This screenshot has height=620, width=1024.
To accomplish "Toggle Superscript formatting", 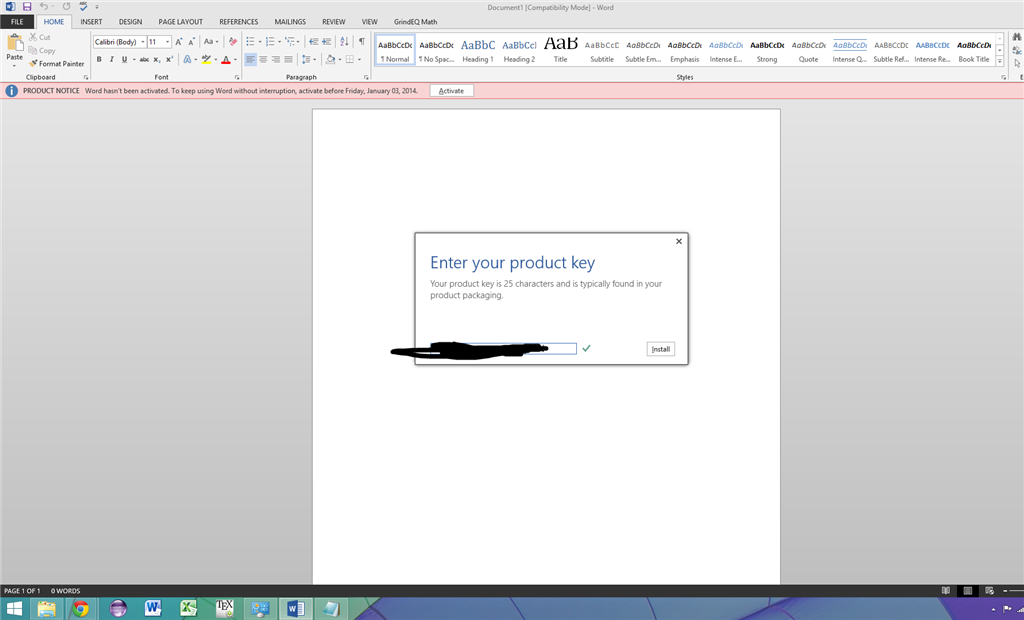I will pos(169,59).
